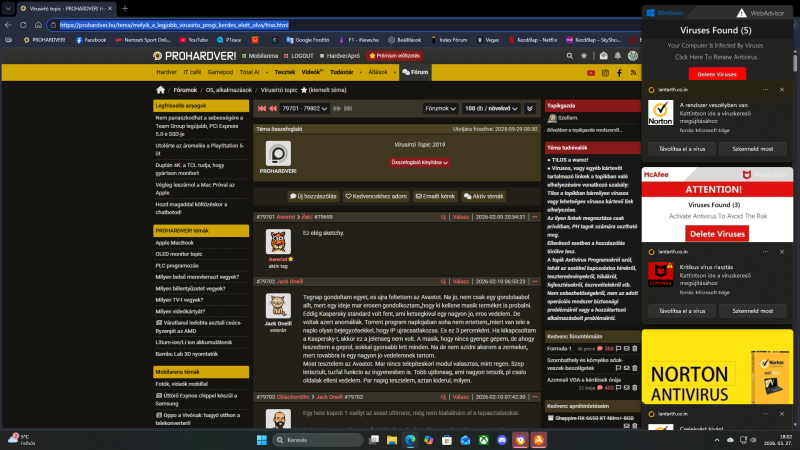Click the browser address bar URL
The width and height of the screenshot is (800, 450).
coord(174,24)
